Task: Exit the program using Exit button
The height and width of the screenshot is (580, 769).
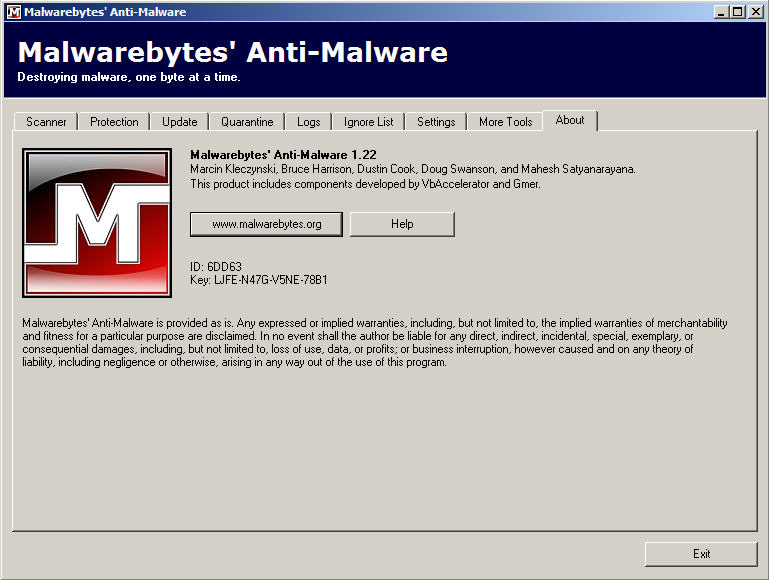Action: pos(701,554)
